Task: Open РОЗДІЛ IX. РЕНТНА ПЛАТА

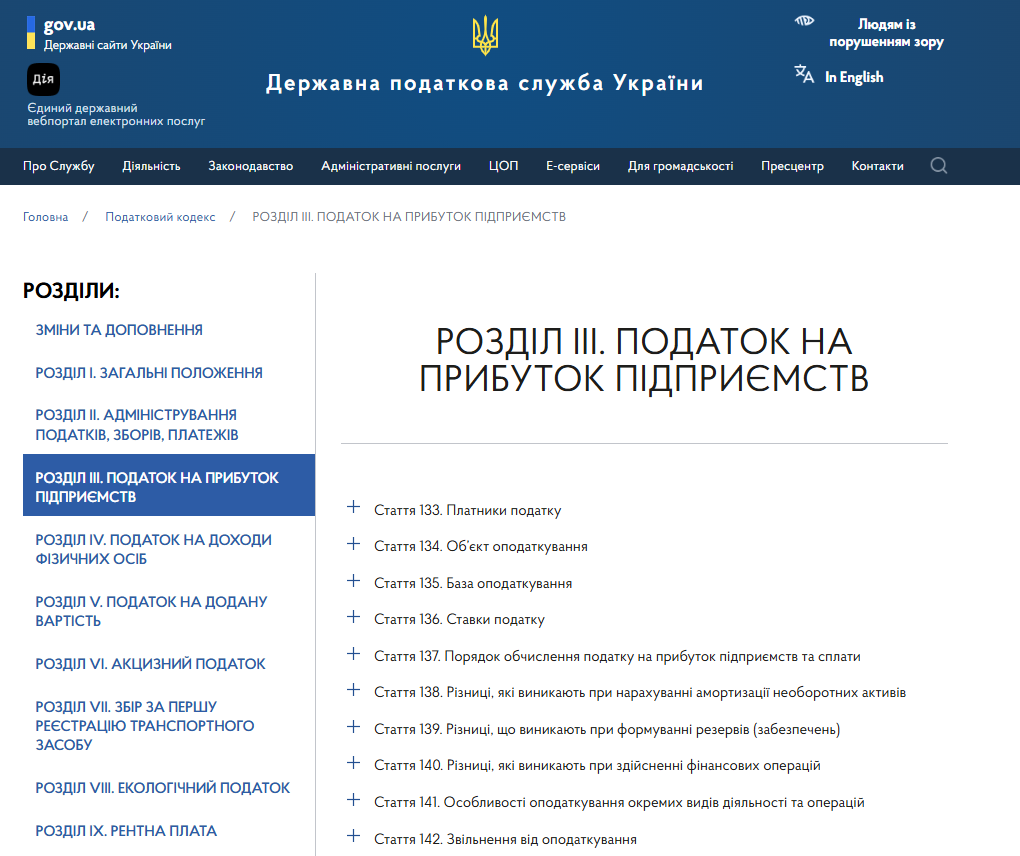Action: point(126,831)
